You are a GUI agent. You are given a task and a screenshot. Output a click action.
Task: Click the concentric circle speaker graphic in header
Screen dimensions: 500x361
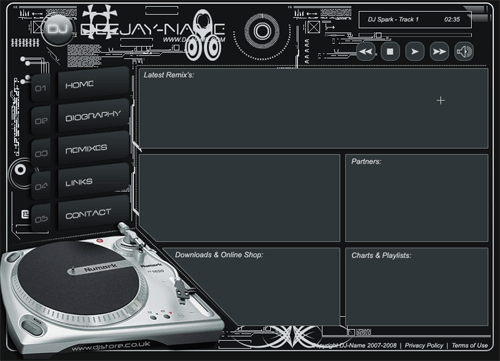pyautogui.click(x=262, y=31)
